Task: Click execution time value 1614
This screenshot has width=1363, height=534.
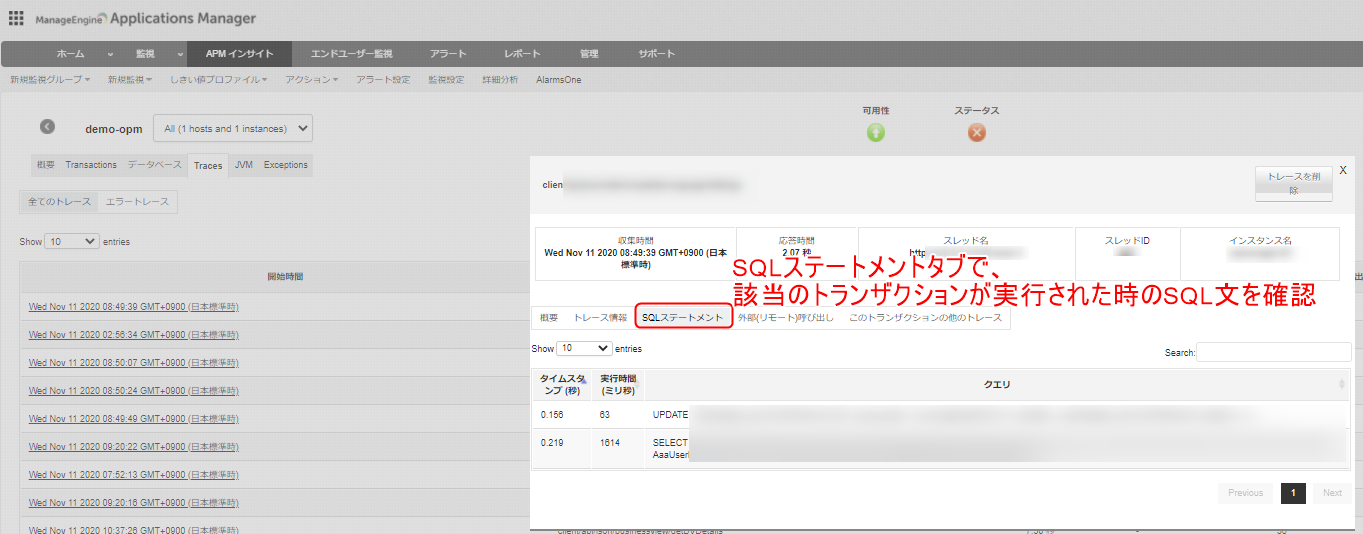Action: pos(610,441)
